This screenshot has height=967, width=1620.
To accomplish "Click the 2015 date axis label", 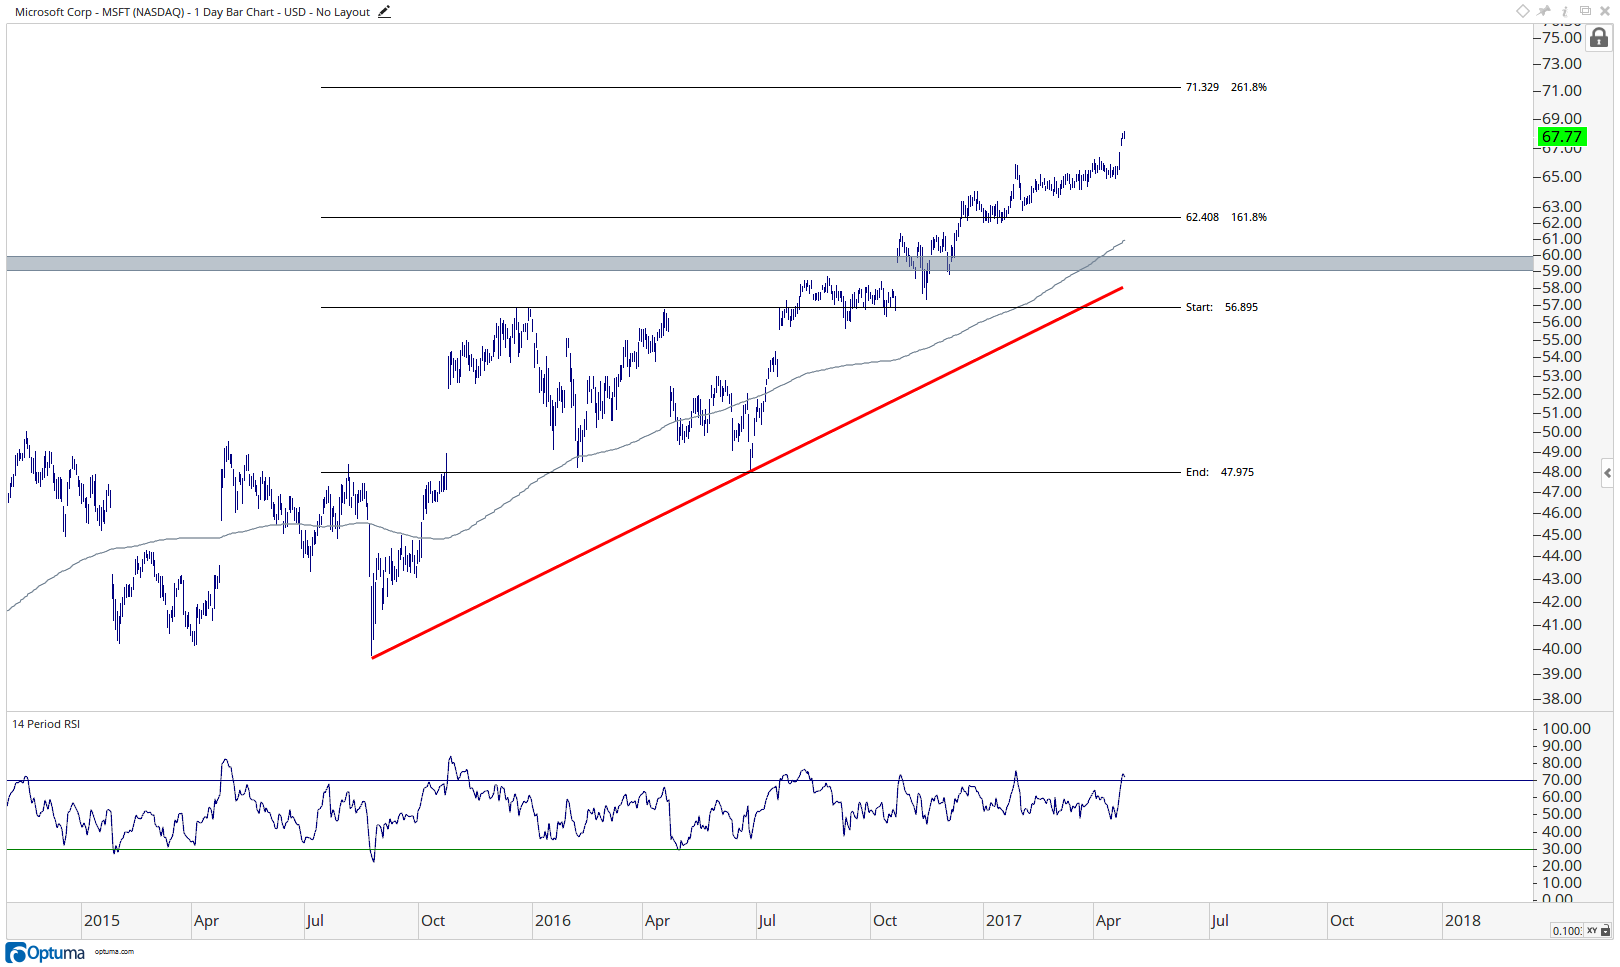I will 102,921.
